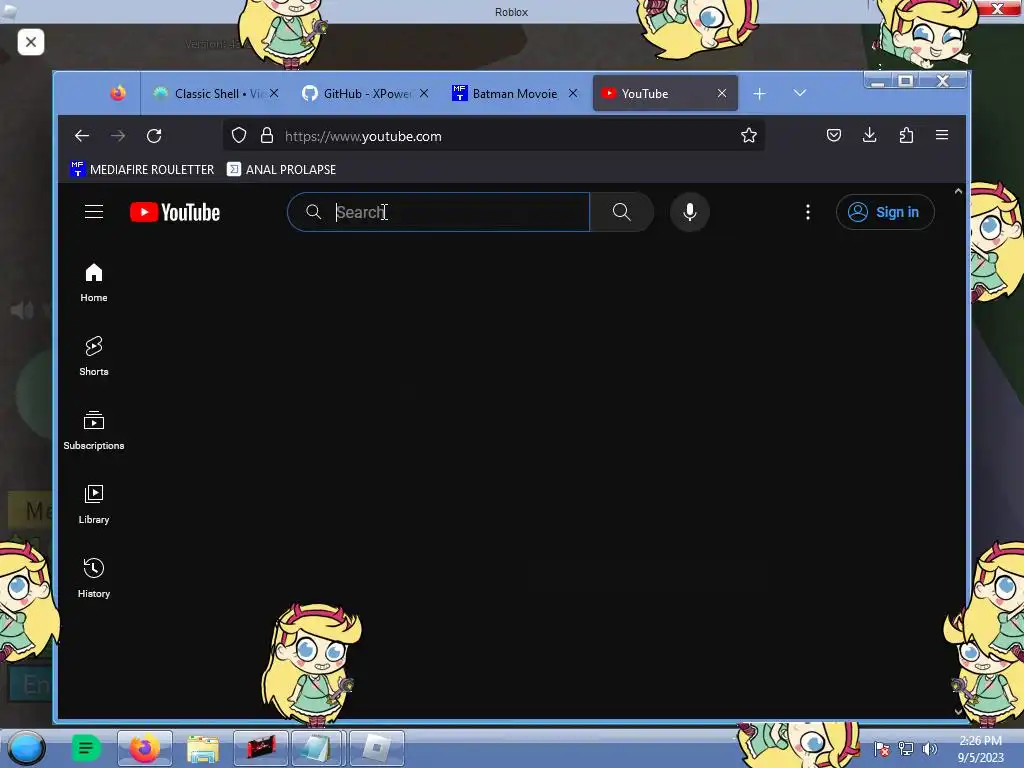Close the GitHub tab
1024x768 pixels.
pos(424,93)
